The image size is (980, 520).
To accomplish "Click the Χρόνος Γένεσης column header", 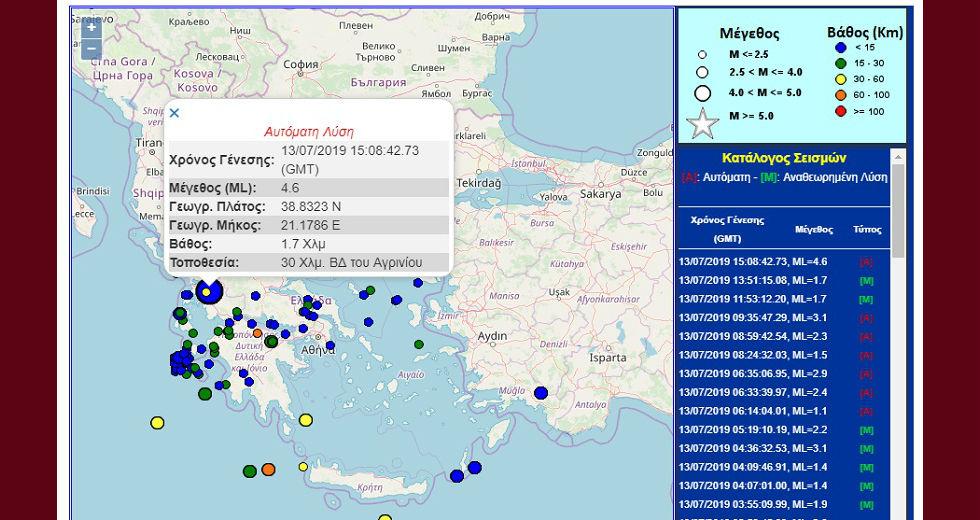I will (x=727, y=229).
